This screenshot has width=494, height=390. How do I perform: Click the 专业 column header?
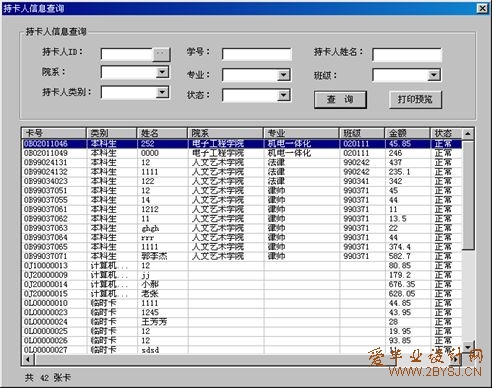tap(302, 133)
